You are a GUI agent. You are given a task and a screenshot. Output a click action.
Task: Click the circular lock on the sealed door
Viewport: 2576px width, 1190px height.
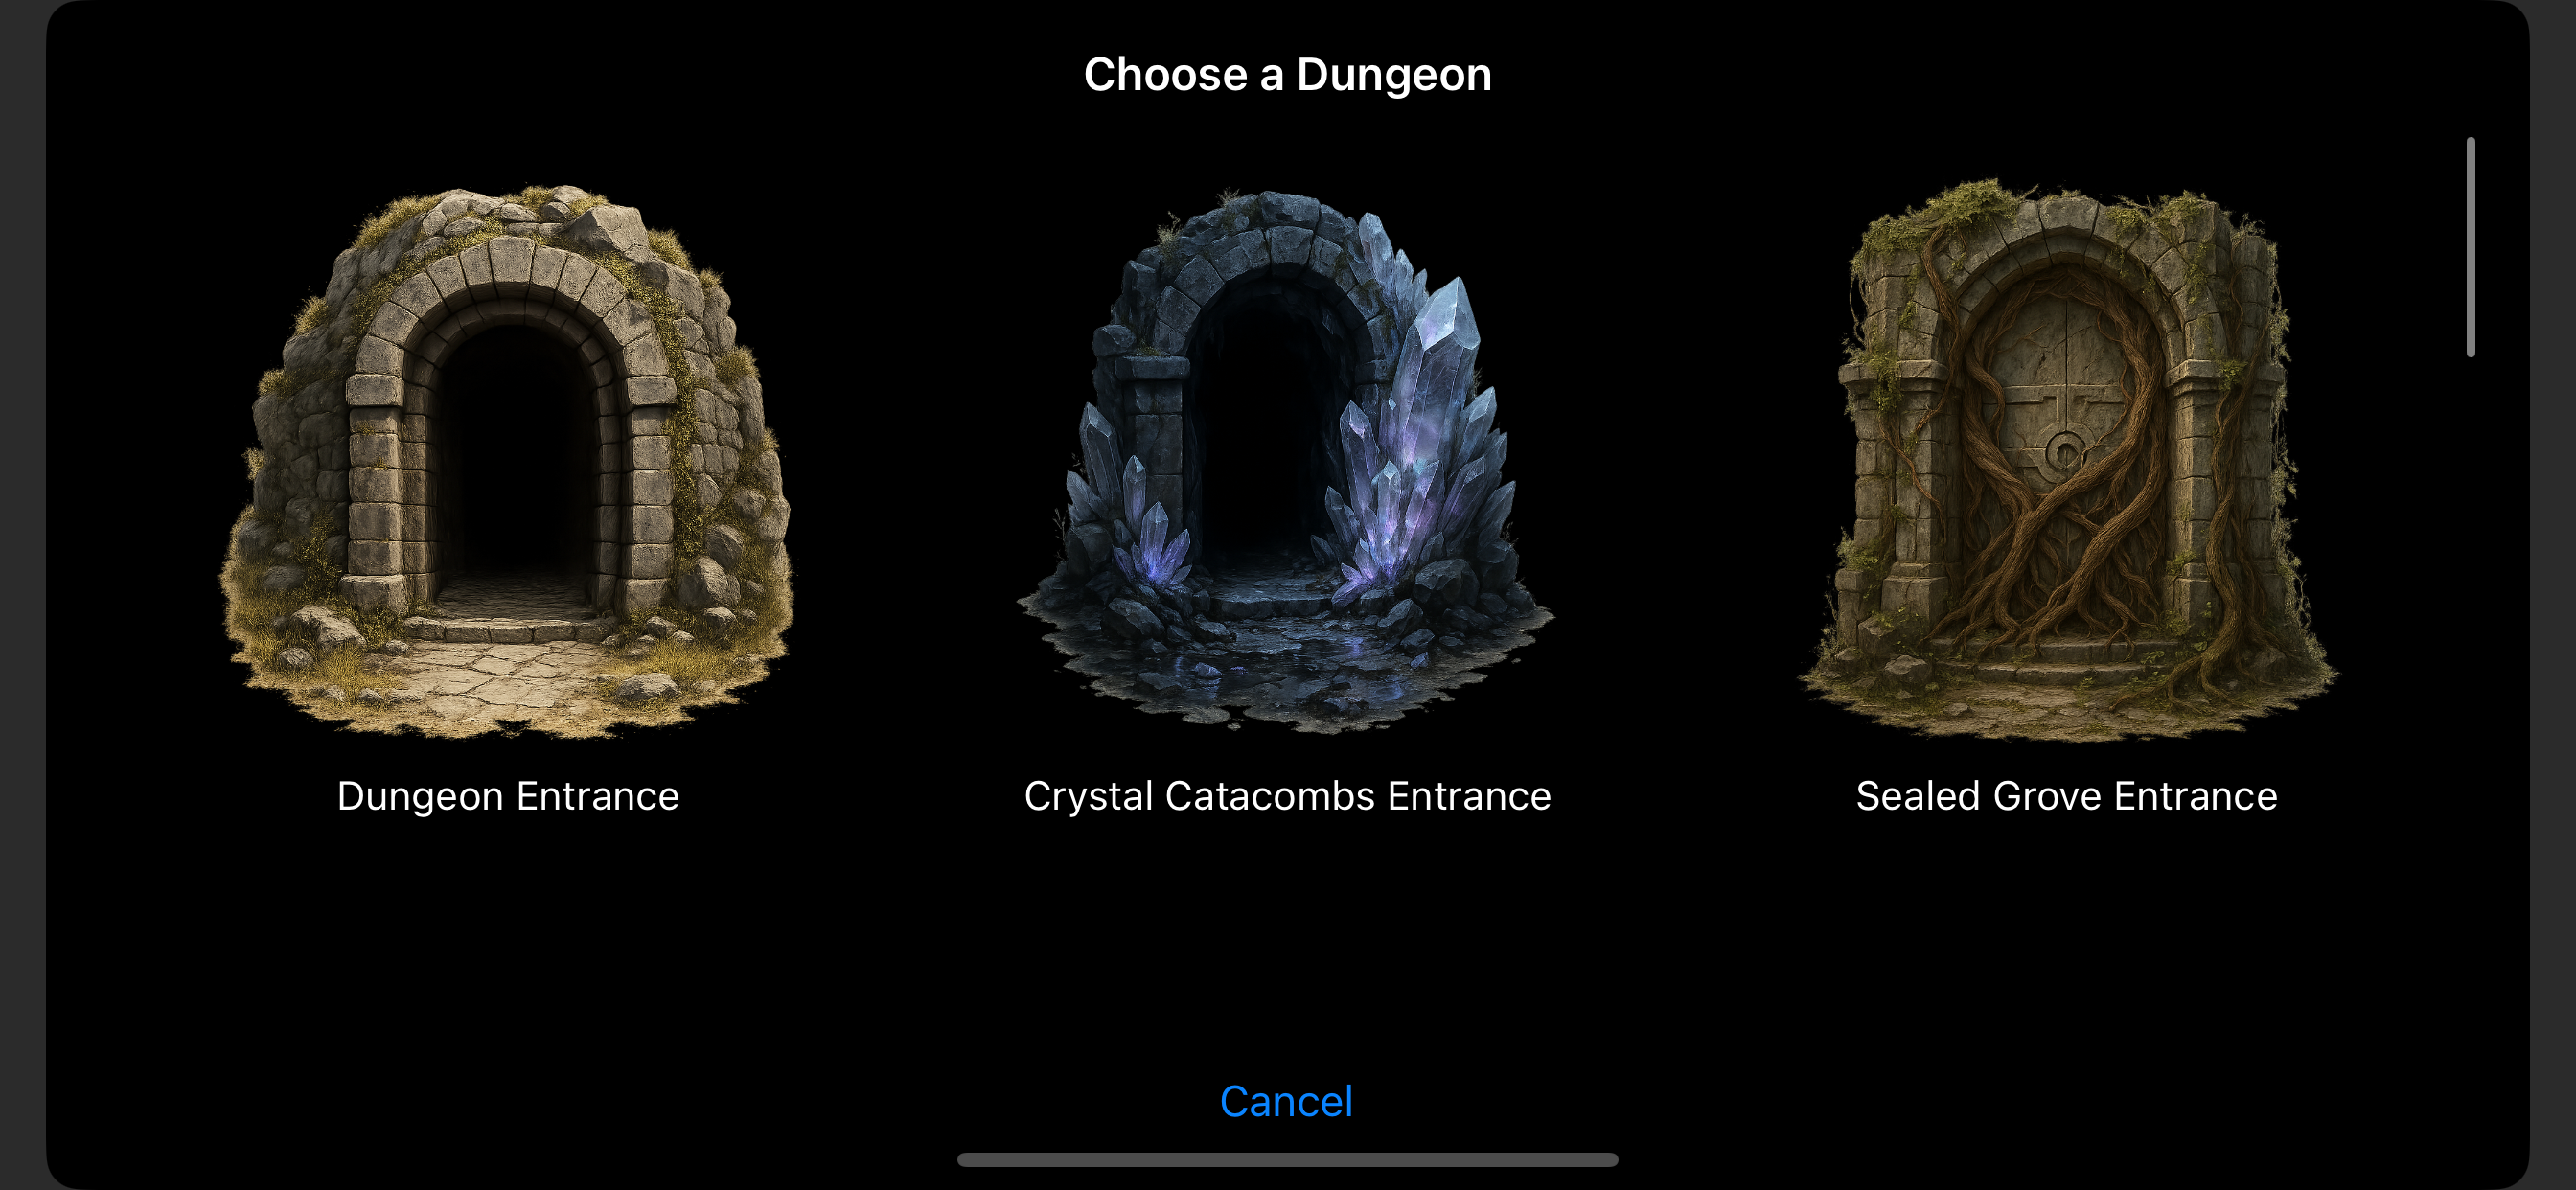pos(2063,451)
